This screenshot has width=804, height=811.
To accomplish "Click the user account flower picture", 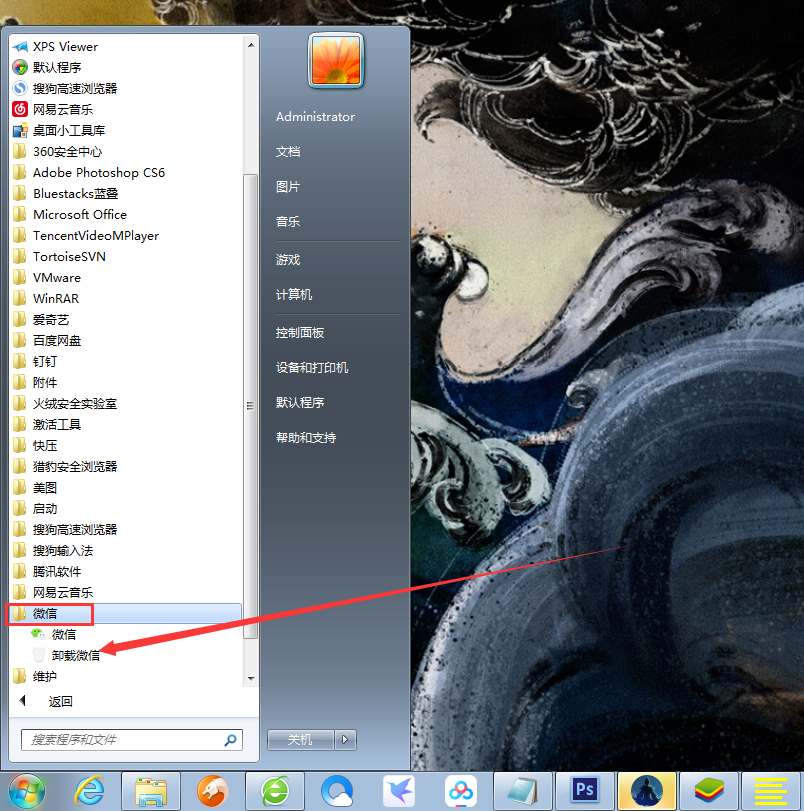I will tap(336, 61).
